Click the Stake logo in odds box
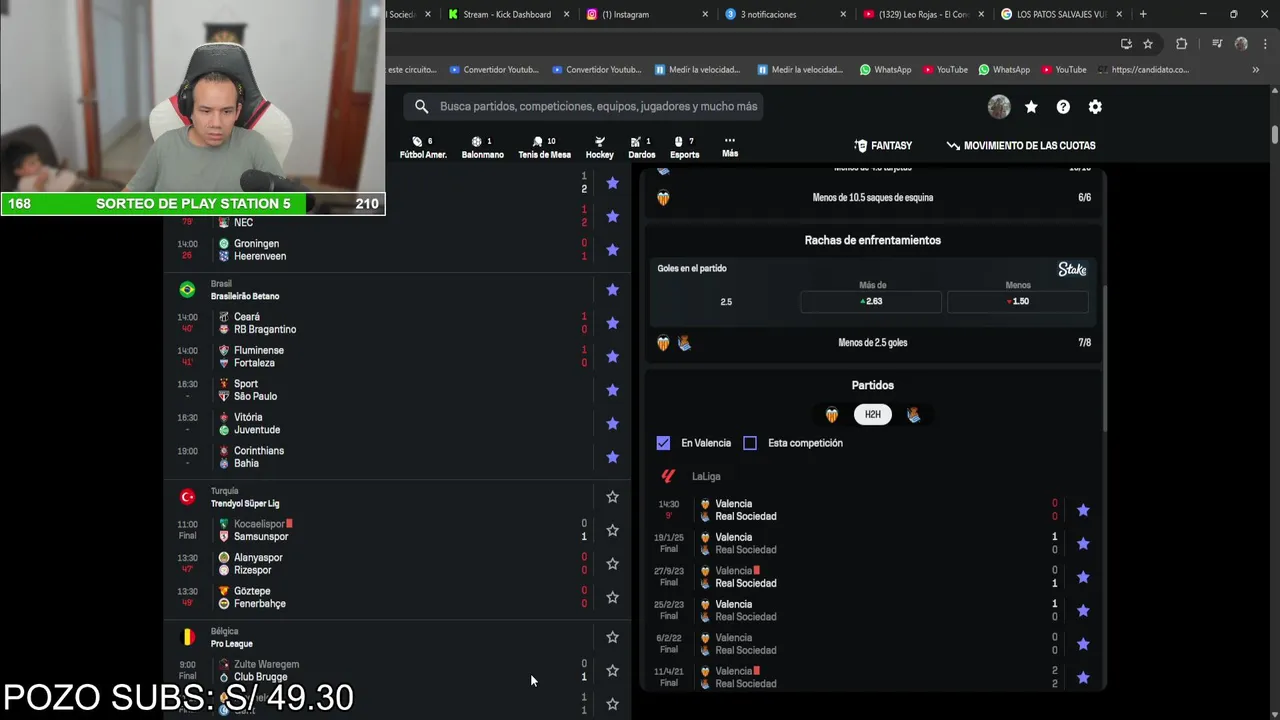Viewport: 1280px width, 720px height. coord(1072,269)
